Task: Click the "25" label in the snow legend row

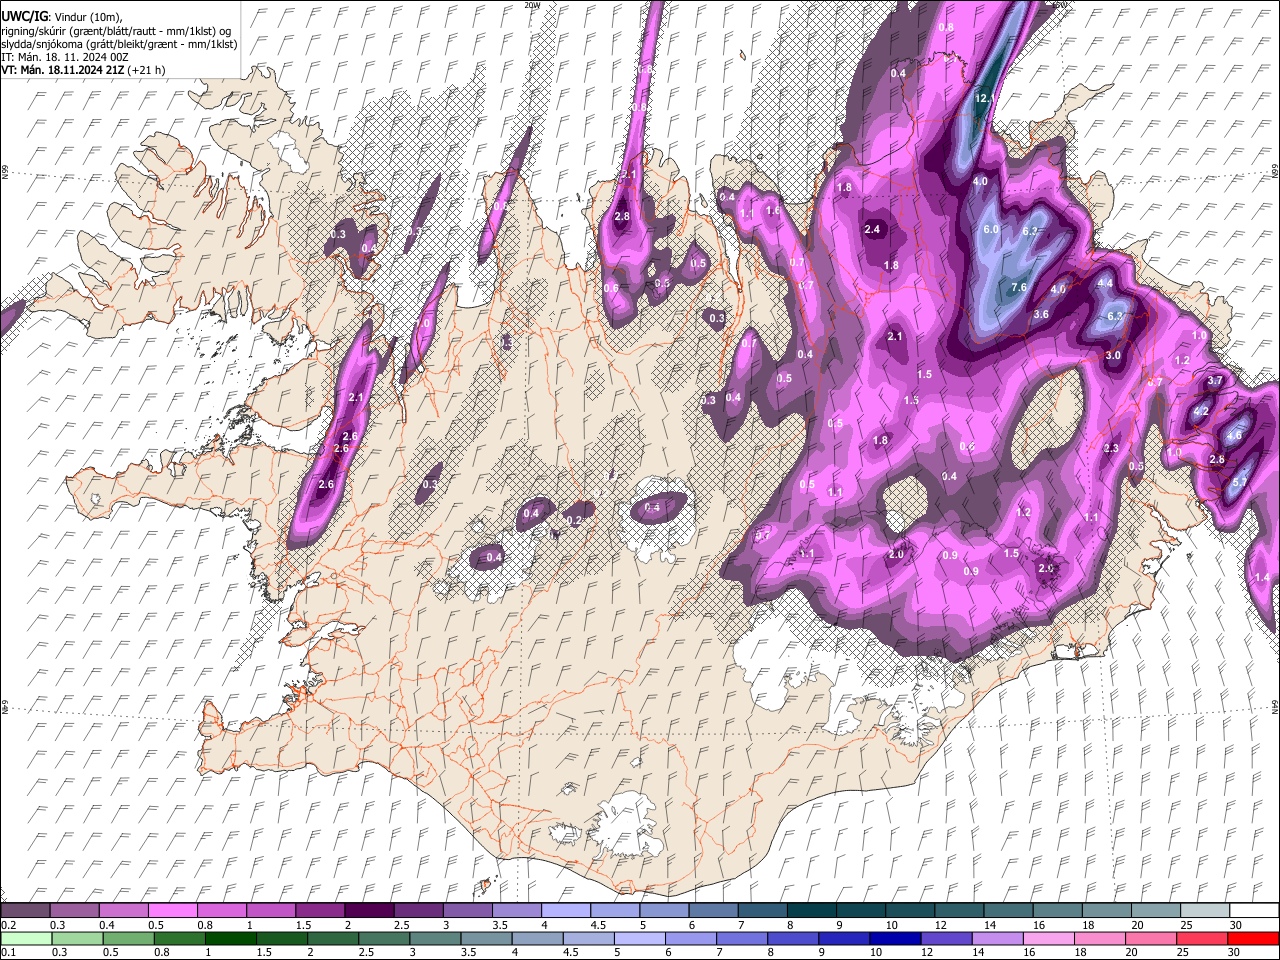Action: (1186, 925)
